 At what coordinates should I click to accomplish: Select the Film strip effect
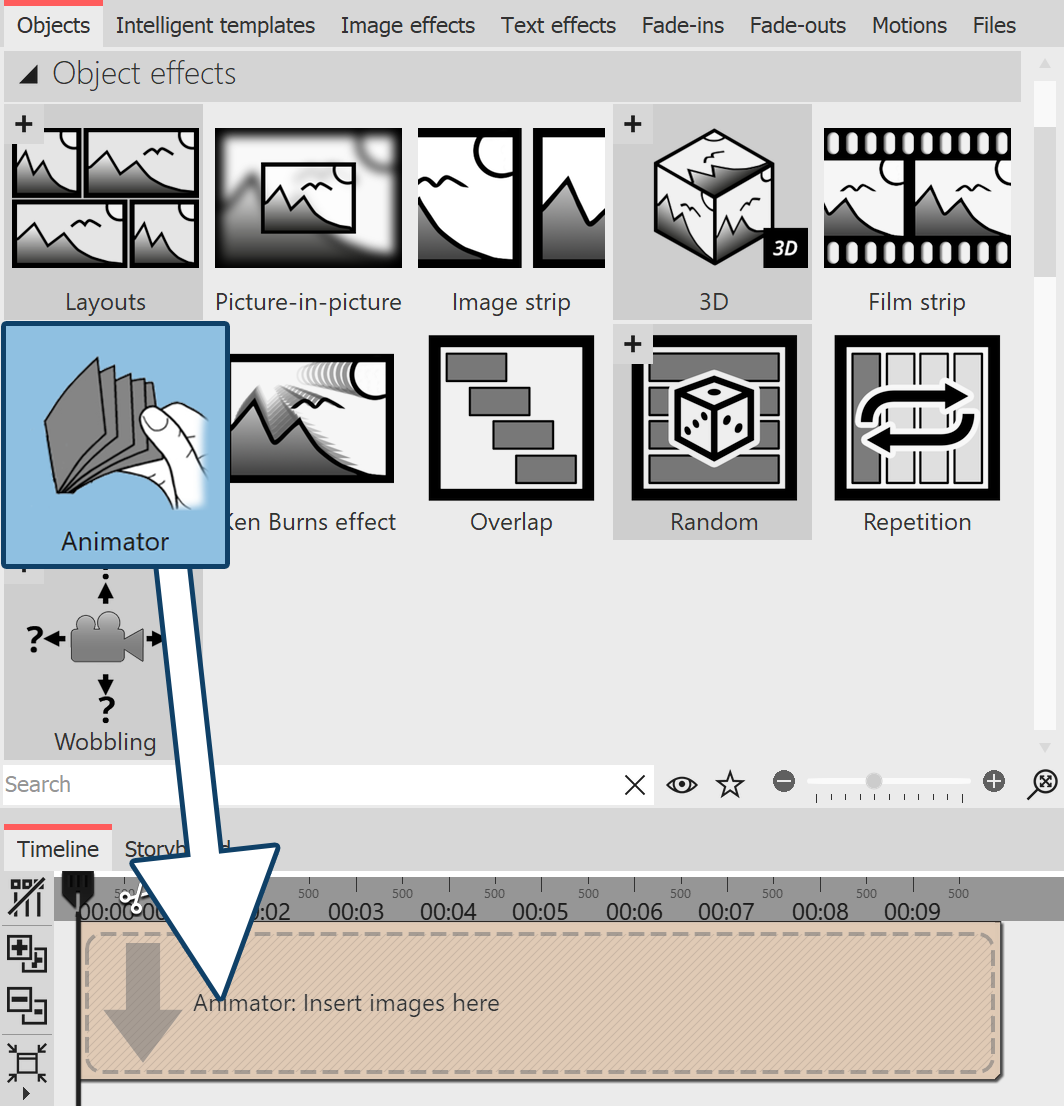916,197
